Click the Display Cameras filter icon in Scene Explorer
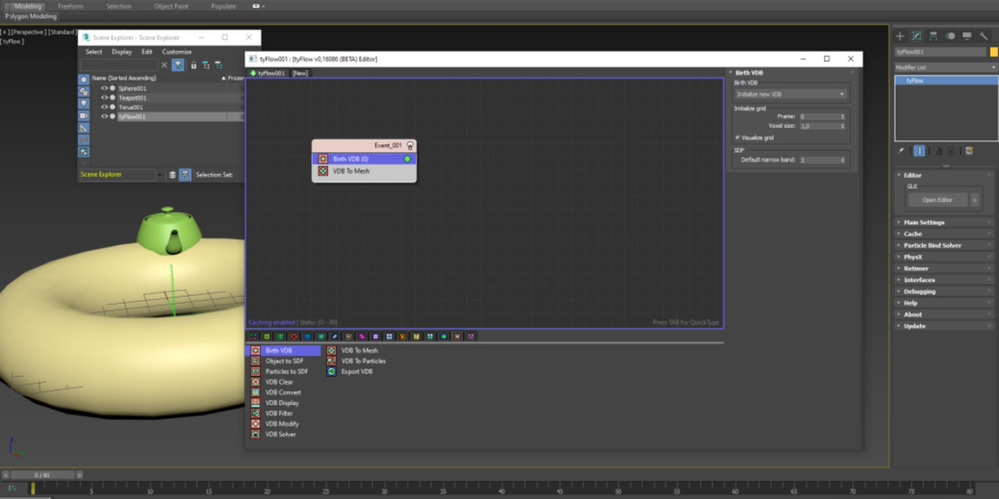 point(83,115)
